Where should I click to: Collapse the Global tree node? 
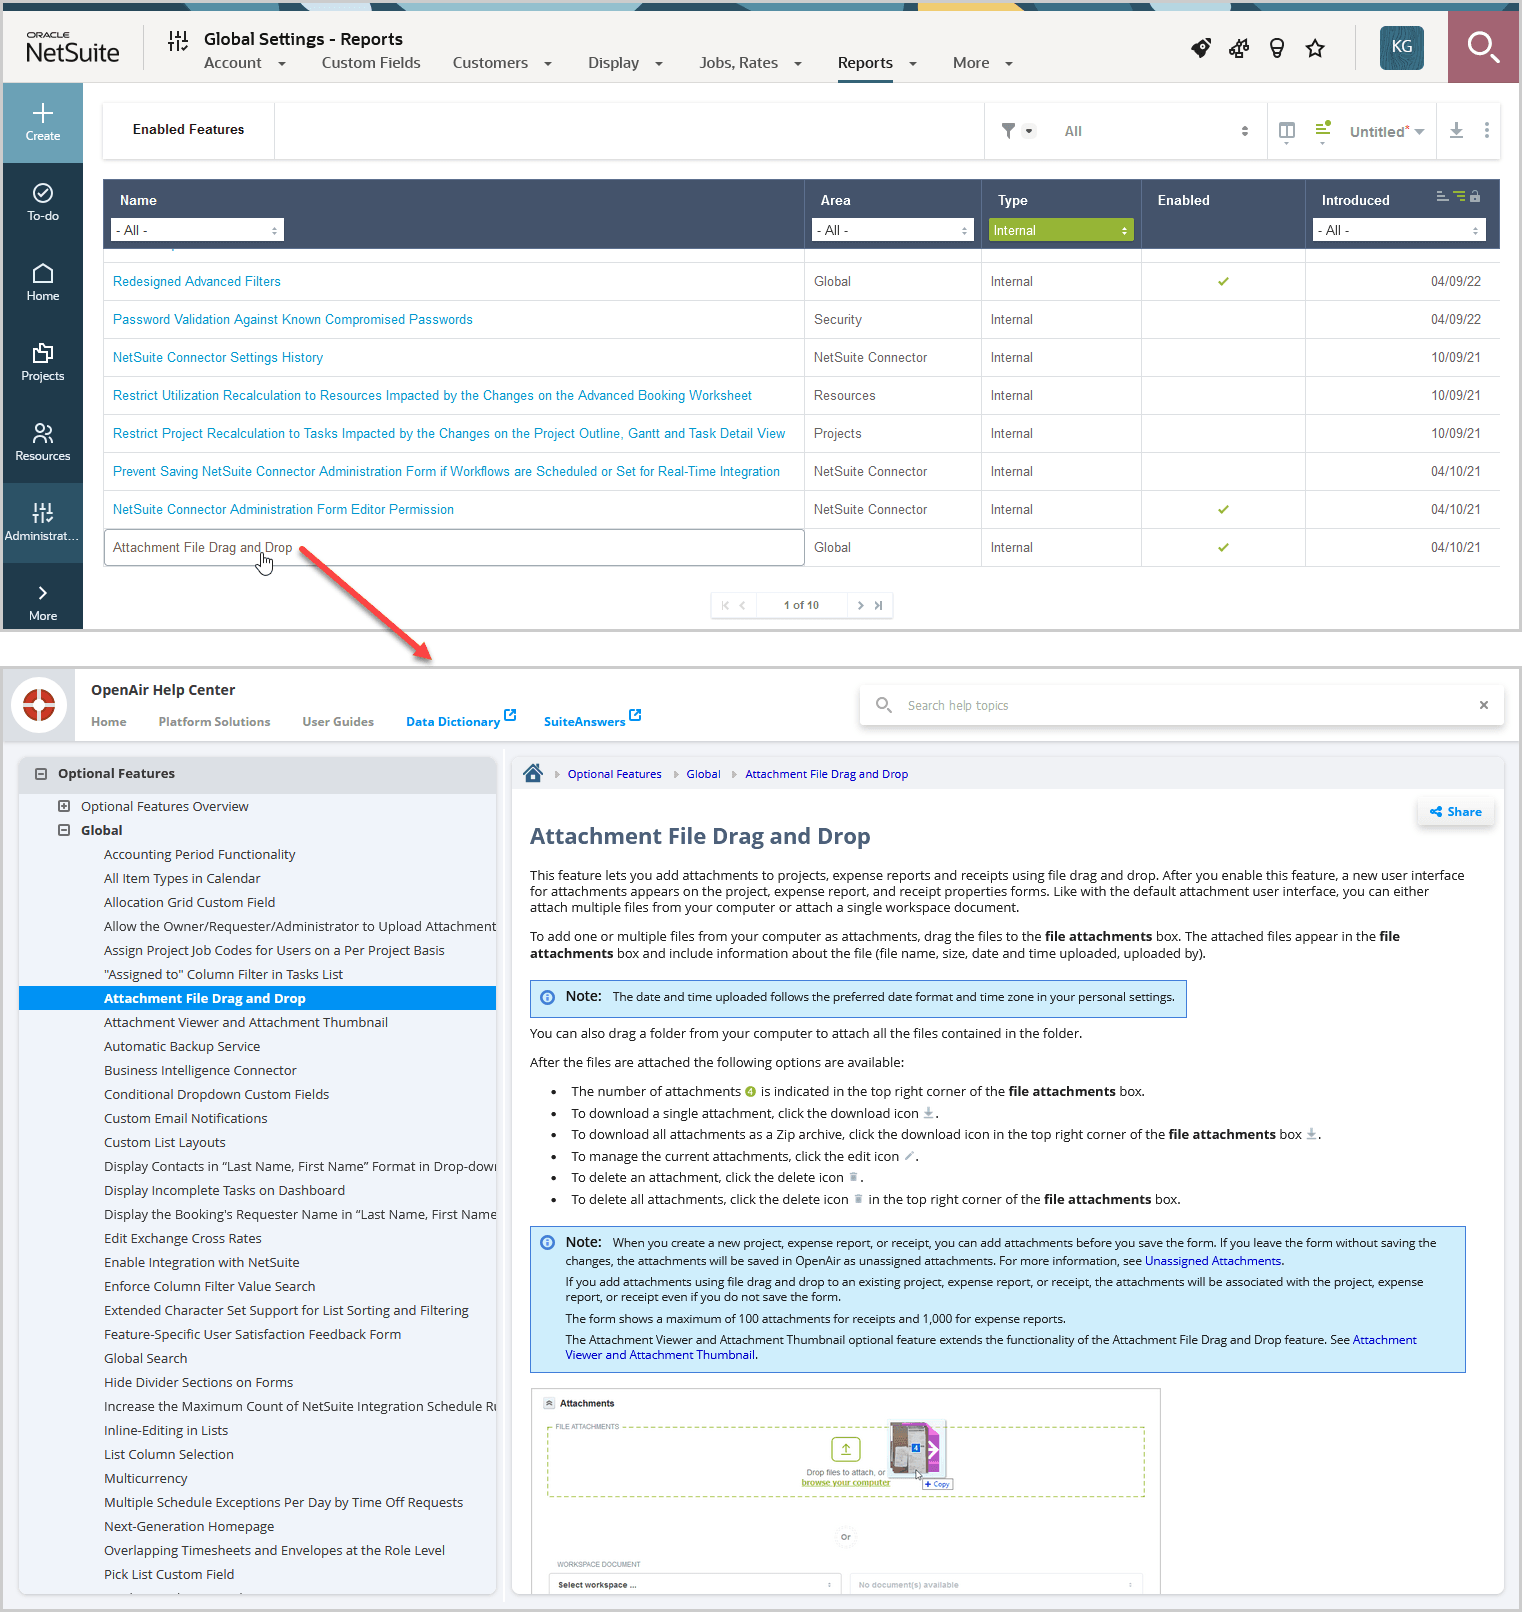pos(64,830)
